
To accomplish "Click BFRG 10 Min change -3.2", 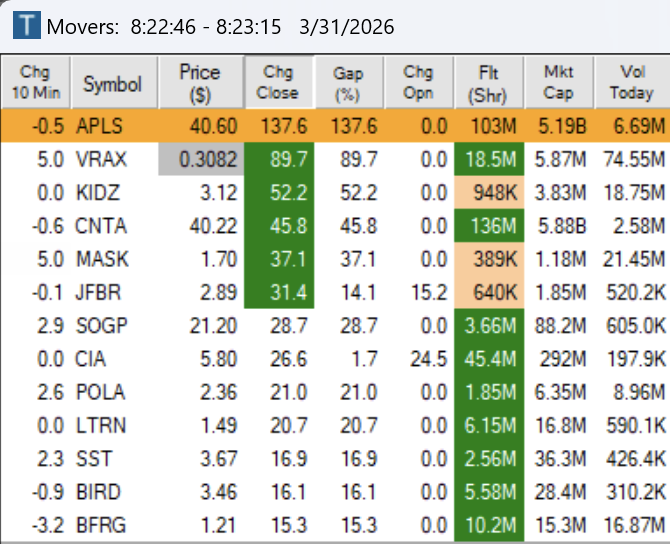I will pos(48,525).
